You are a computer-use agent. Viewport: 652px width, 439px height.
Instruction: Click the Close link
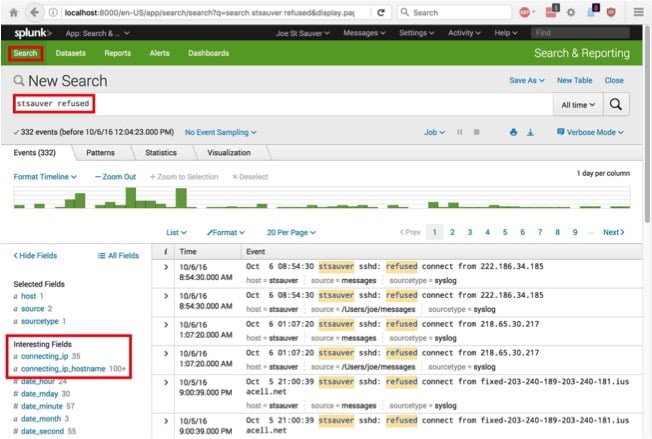(x=614, y=80)
